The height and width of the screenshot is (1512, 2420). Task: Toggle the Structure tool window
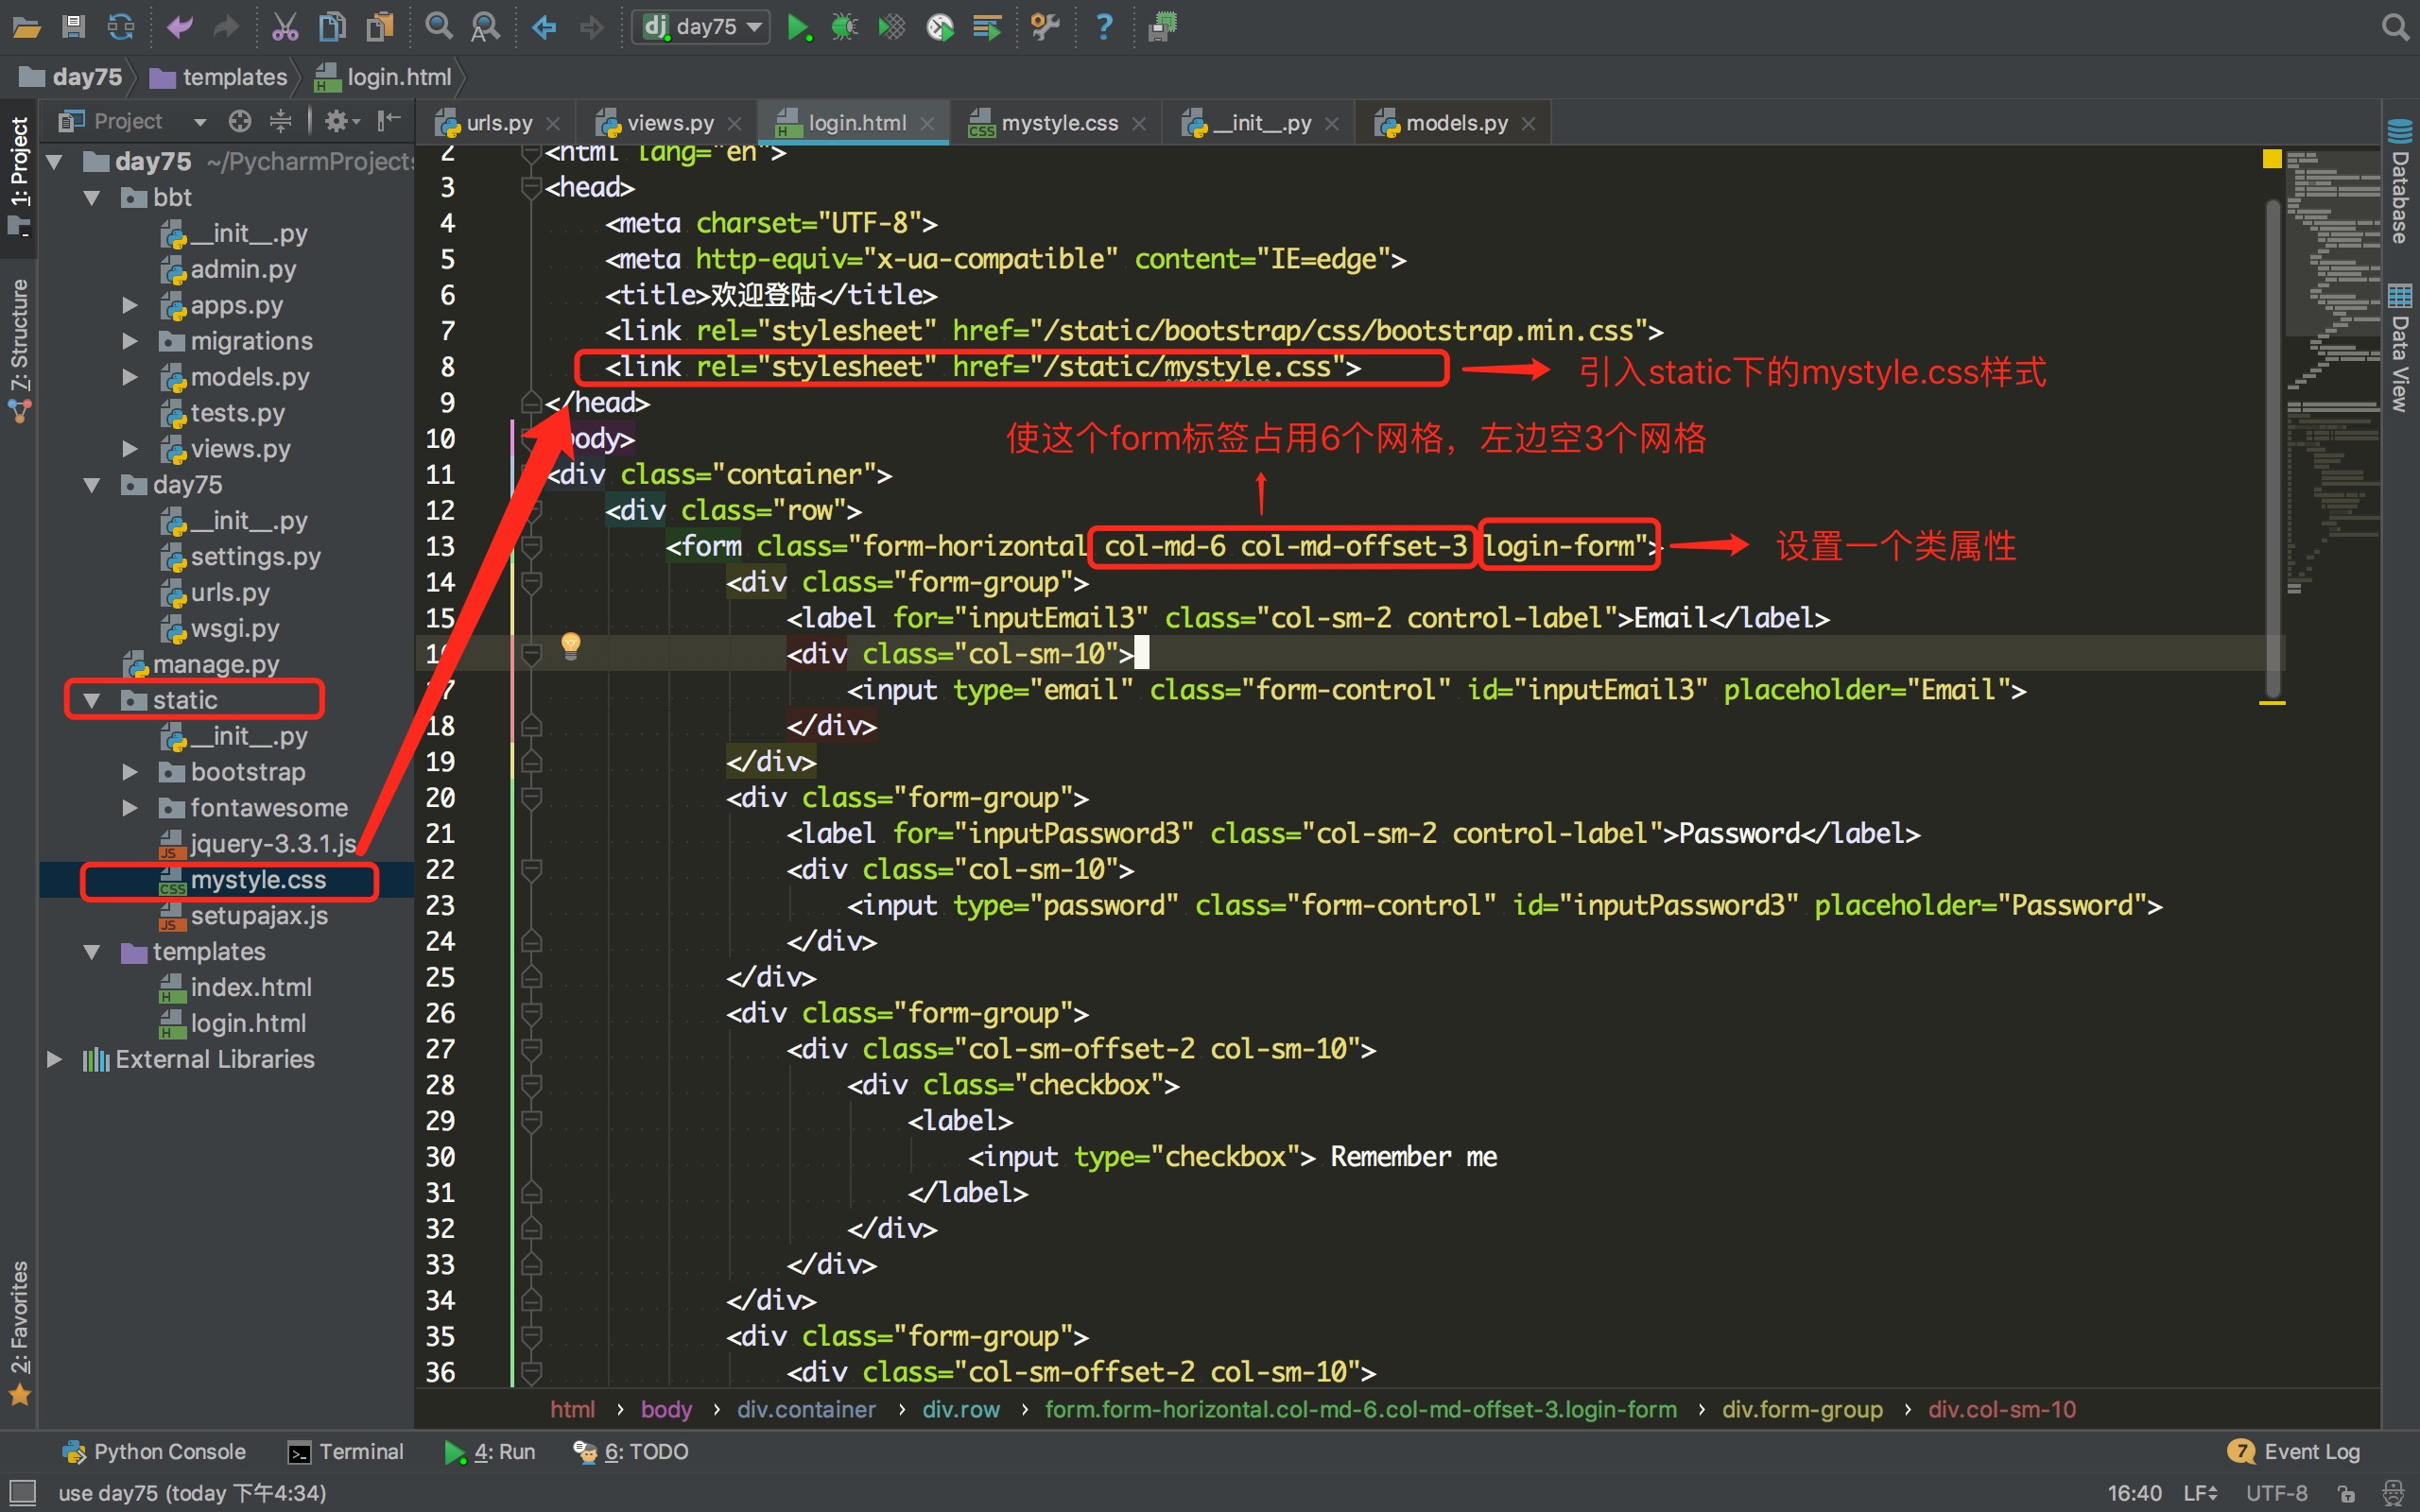coord(19,348)
